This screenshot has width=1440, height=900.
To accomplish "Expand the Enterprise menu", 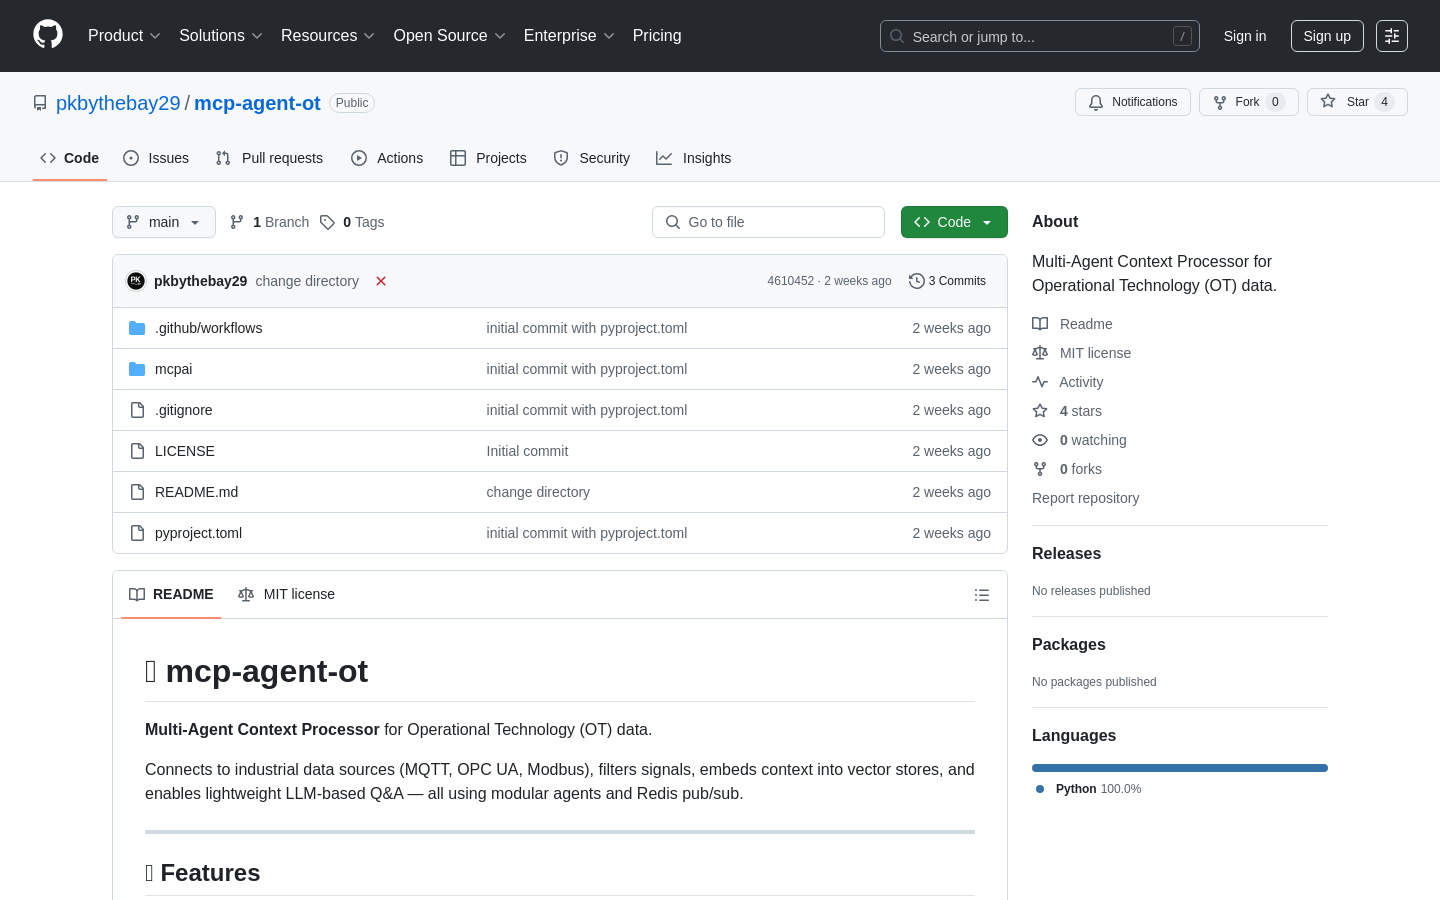I will click(x=569, y=36).
